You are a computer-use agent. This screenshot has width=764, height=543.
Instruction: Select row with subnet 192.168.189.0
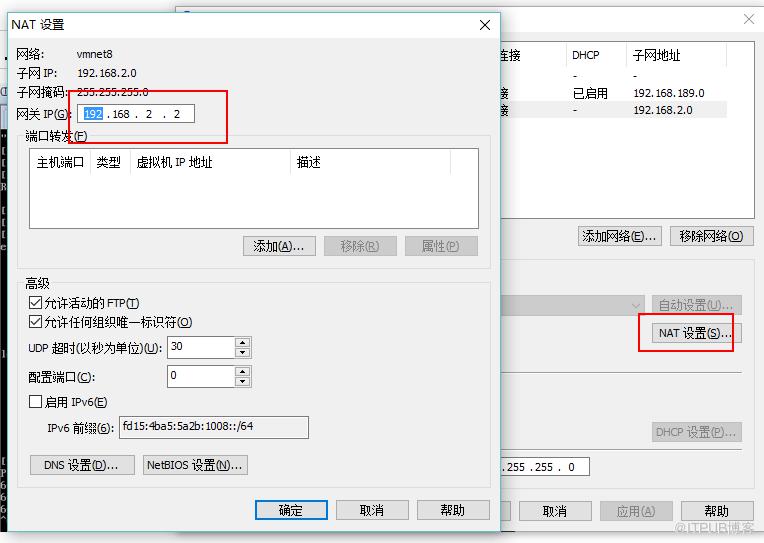[x=613, y=93]
